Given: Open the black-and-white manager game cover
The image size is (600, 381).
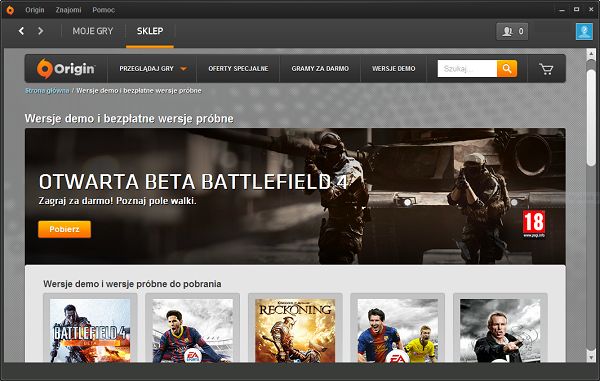Looking at the screenshot, I should tap(500, 331).
